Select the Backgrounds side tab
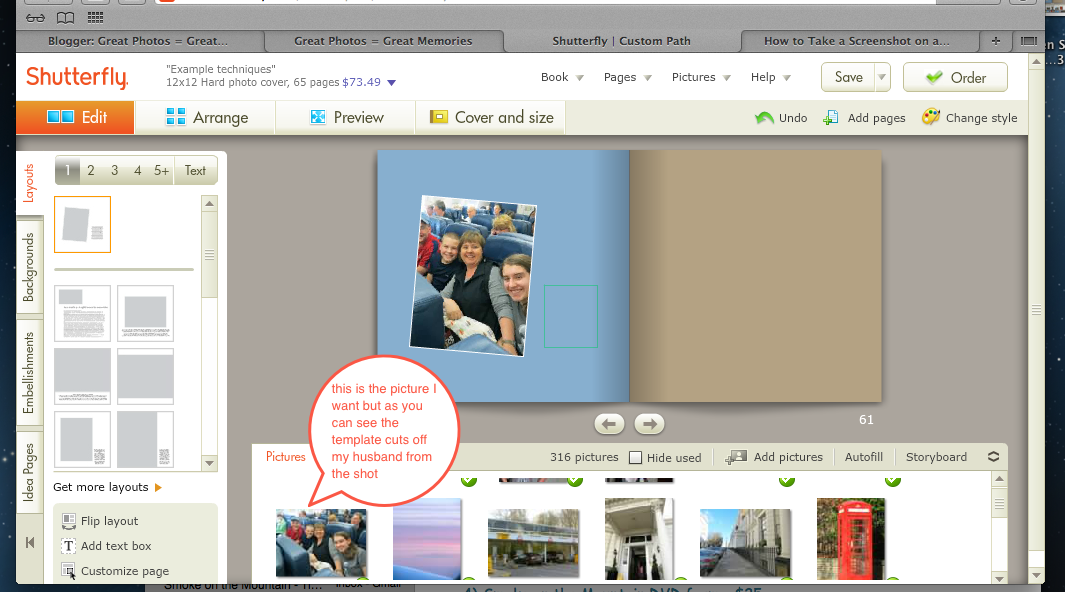This screenshot has width=1065, height=592. tap(29, 267)
